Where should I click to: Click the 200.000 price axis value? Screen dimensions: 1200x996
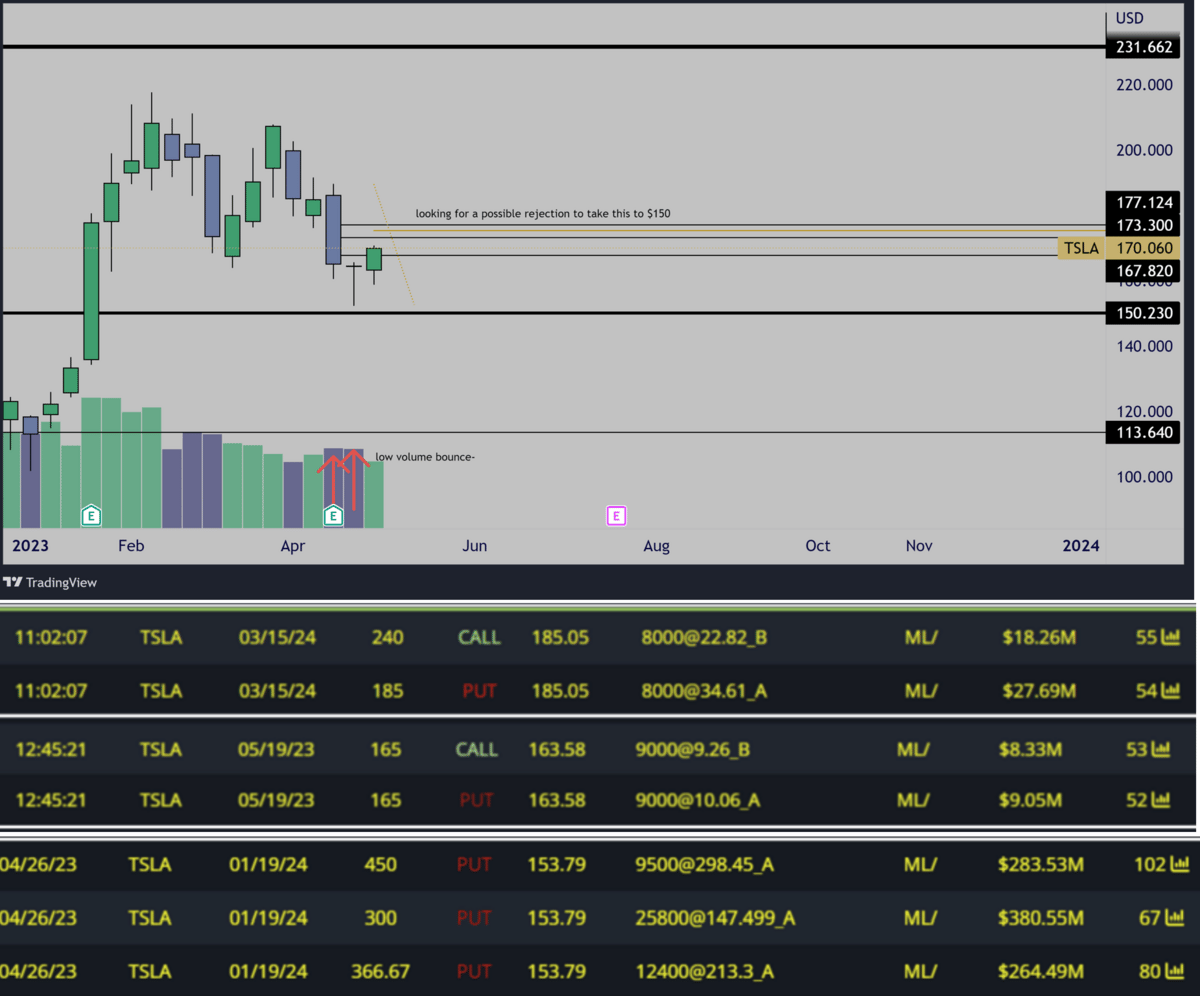pos(1144,150)
